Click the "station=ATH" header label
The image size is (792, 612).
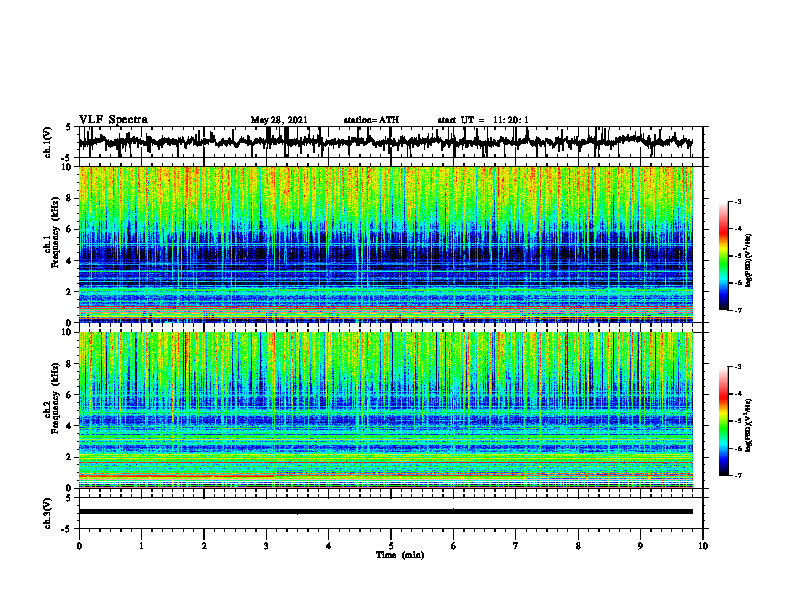(x=371, y=120)
